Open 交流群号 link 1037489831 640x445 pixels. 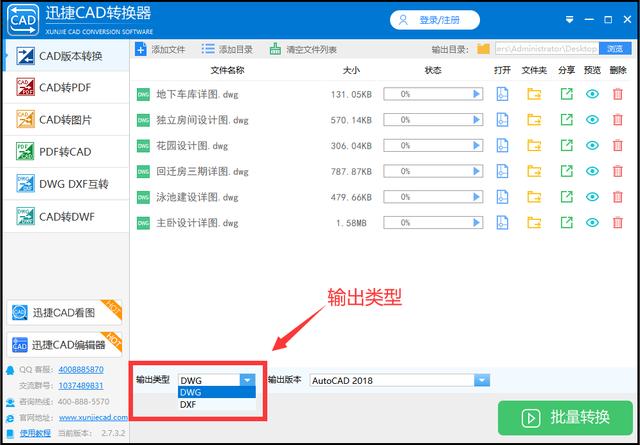(x=81, y=386)
